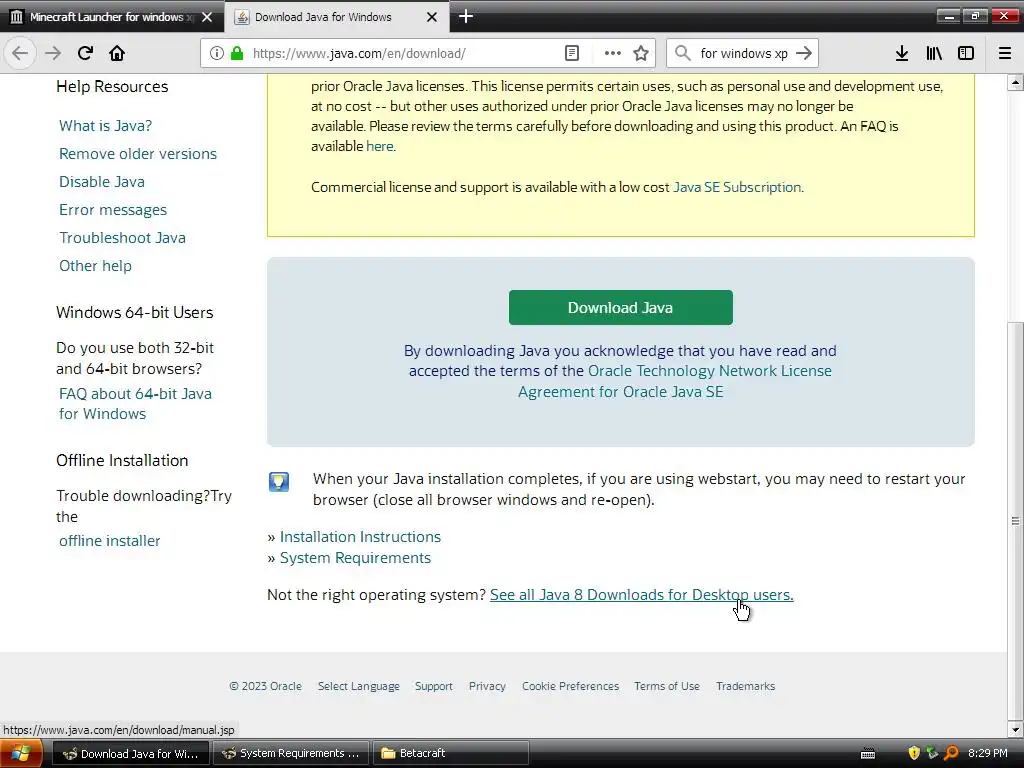Open 'Troubleshoot Java' link
Image resolution: width=1024 pixels, height=768 pixels.
click(x=122, y=238)
